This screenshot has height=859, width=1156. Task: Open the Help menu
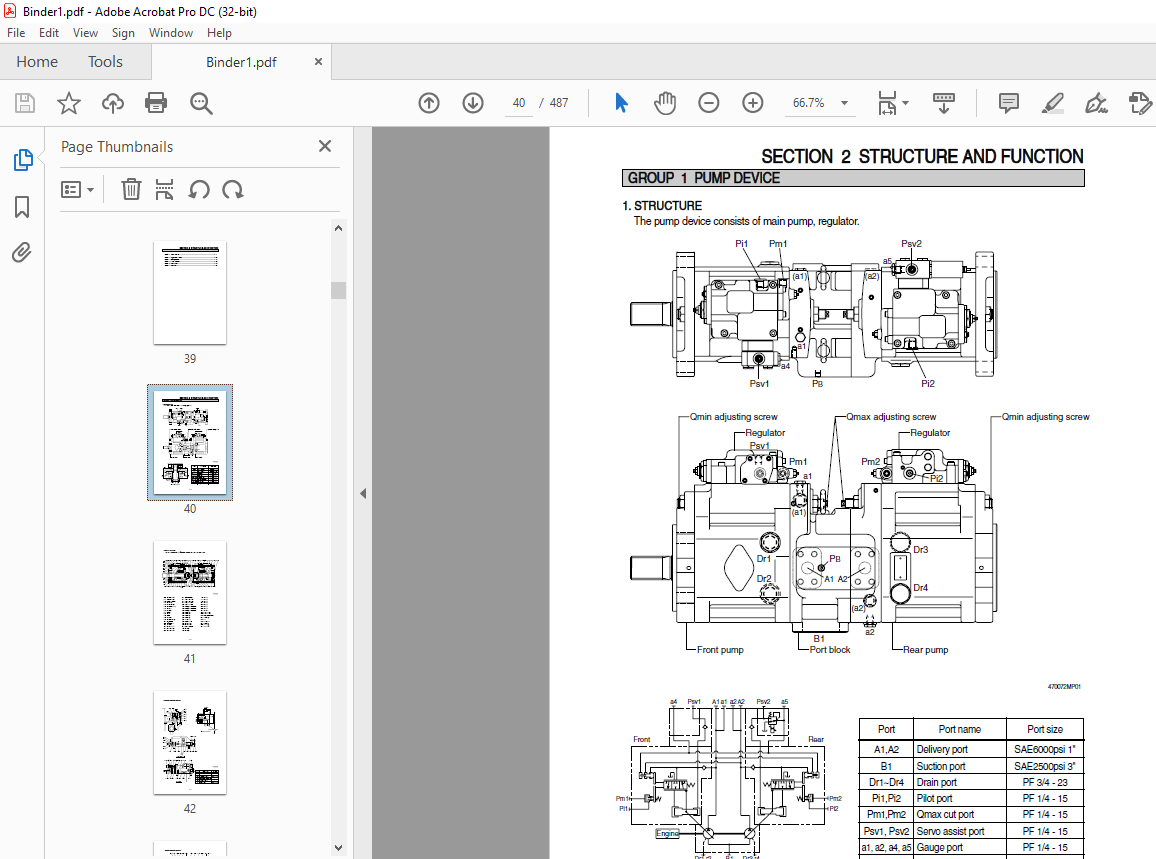(219, 33)
